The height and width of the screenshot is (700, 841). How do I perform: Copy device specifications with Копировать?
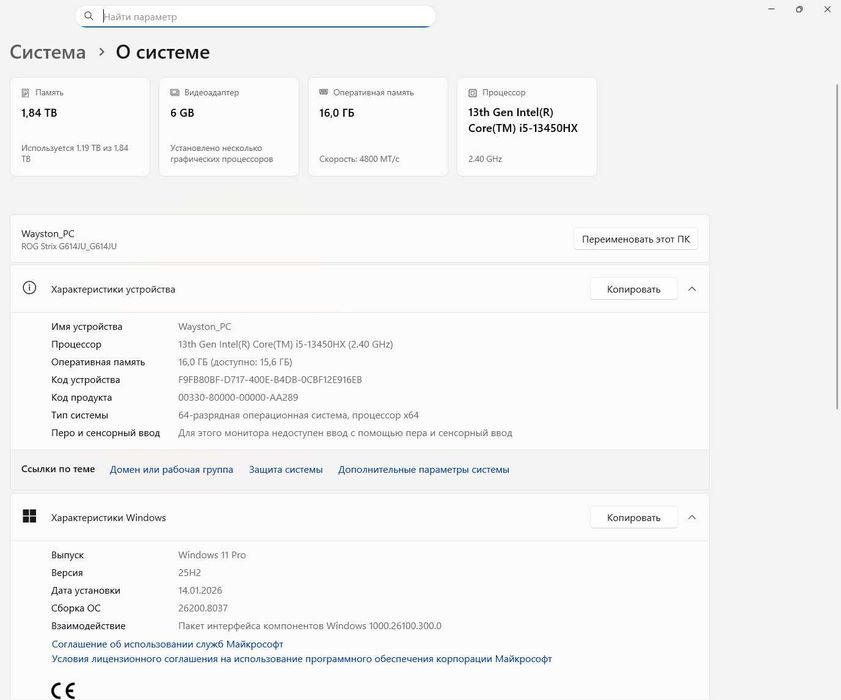pyautogui.click(x=633, y=289)
